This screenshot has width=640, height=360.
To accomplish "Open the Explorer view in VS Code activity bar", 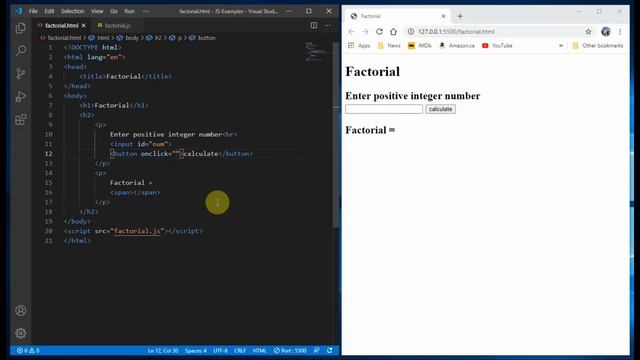I will pyautogui.click(x=21, y=28).
